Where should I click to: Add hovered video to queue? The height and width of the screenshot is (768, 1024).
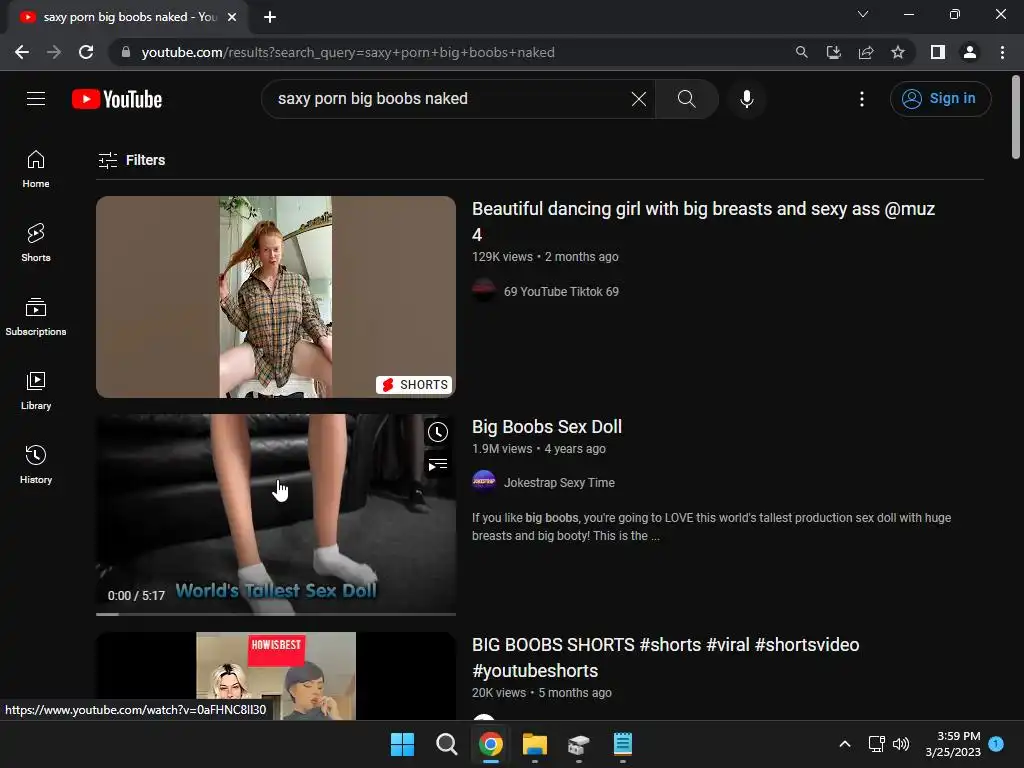[438, 465]
